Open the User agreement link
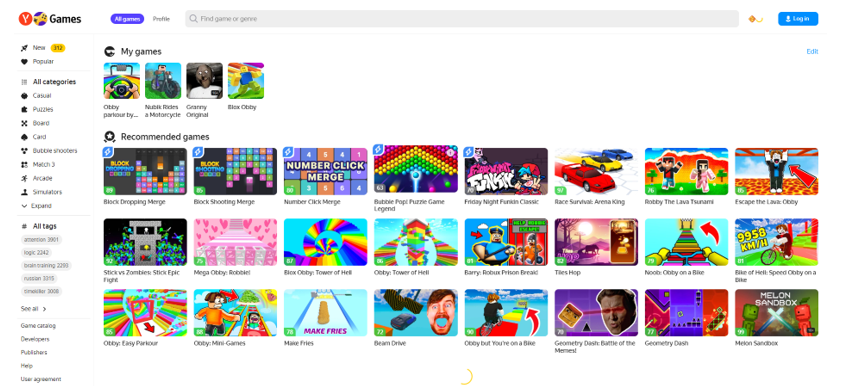857x386 pixels. (x=41, y=379)
